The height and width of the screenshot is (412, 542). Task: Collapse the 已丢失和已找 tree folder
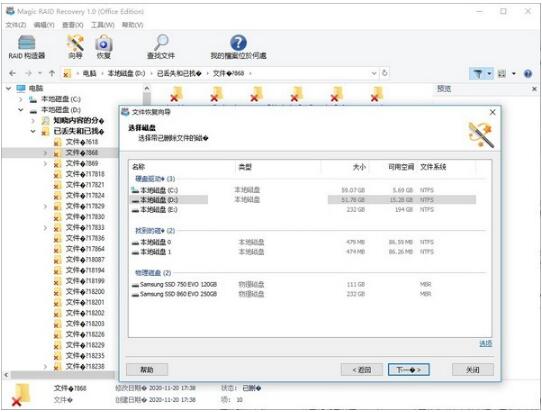pos(33,131)
